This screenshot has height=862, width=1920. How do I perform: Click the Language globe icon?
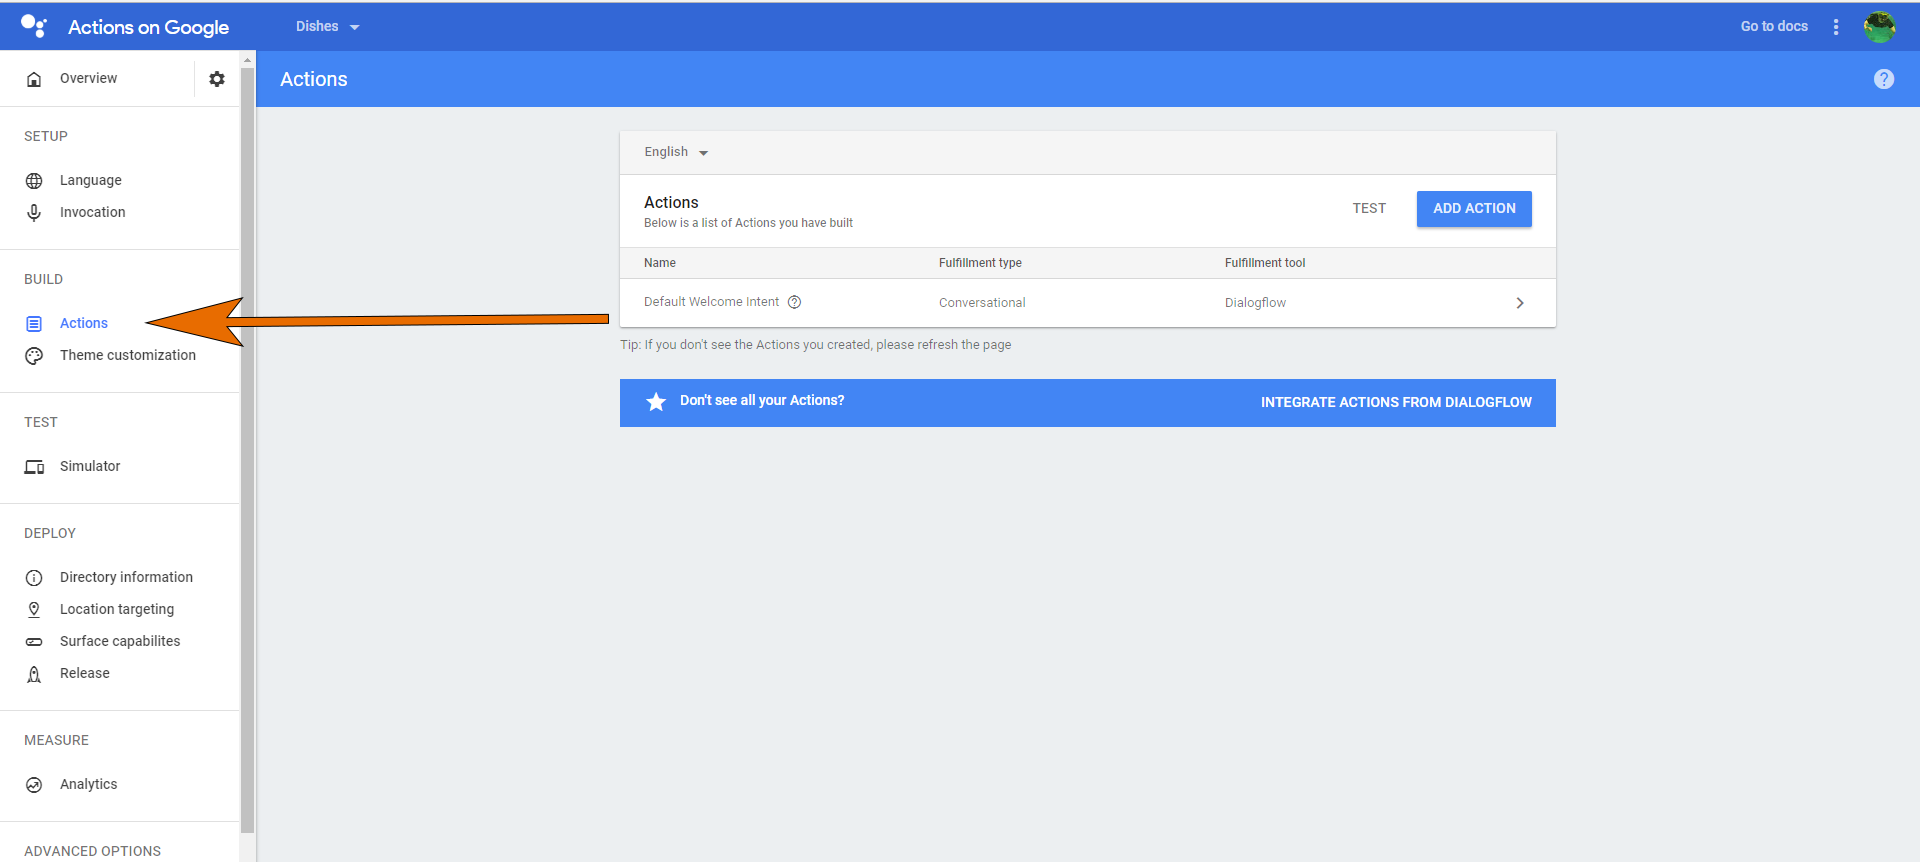click(34, 181)
